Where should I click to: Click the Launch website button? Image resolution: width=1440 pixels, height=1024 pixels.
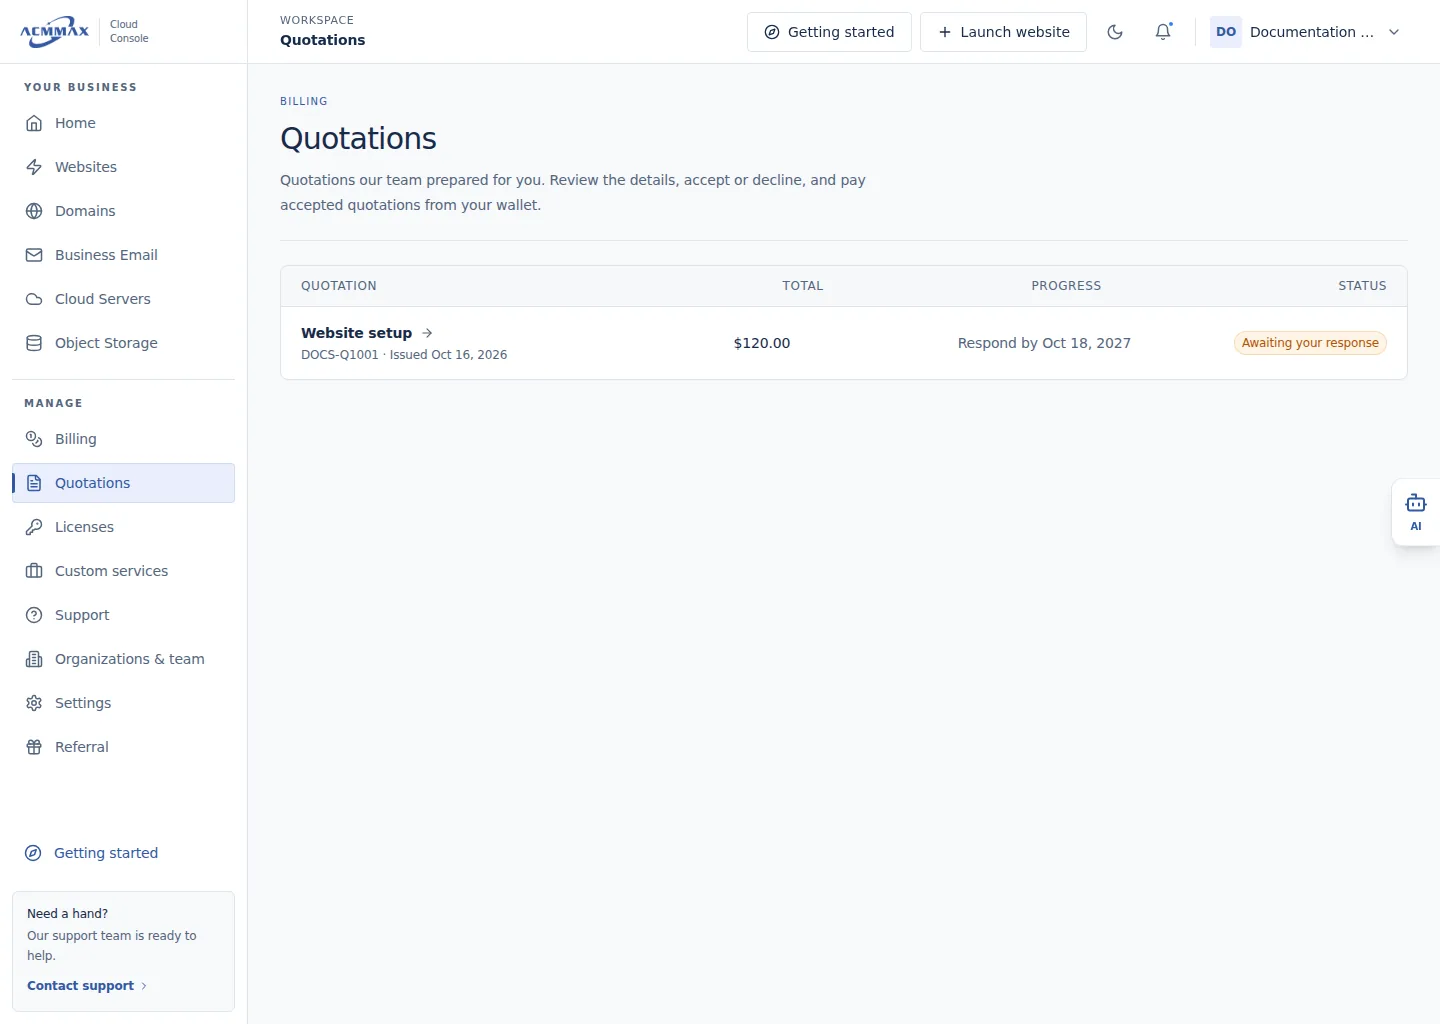(x=1003, y=32)
